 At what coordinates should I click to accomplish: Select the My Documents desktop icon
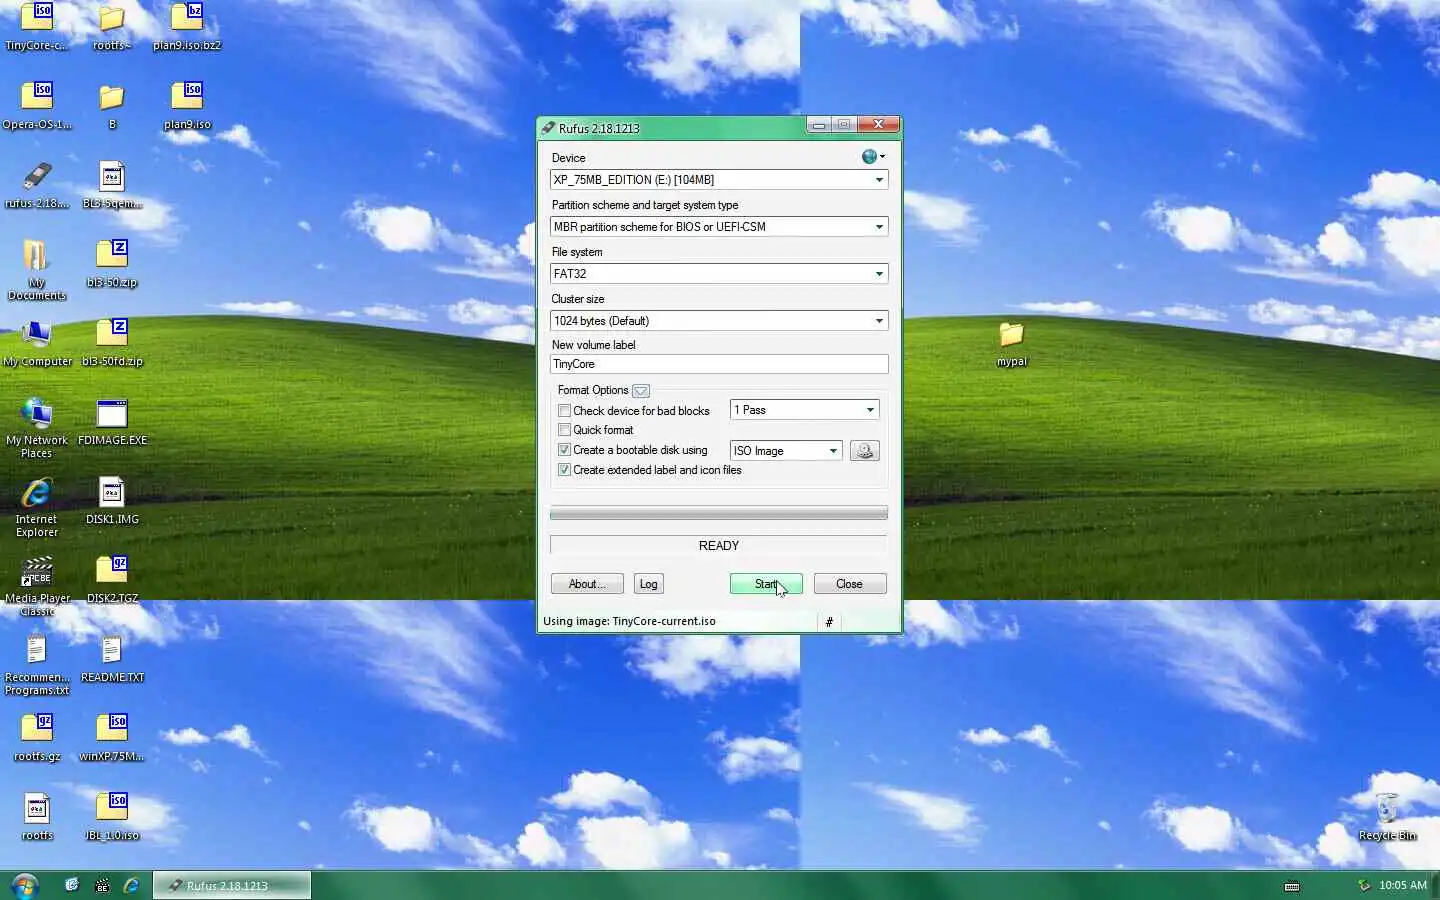click(x=37, y=270)
